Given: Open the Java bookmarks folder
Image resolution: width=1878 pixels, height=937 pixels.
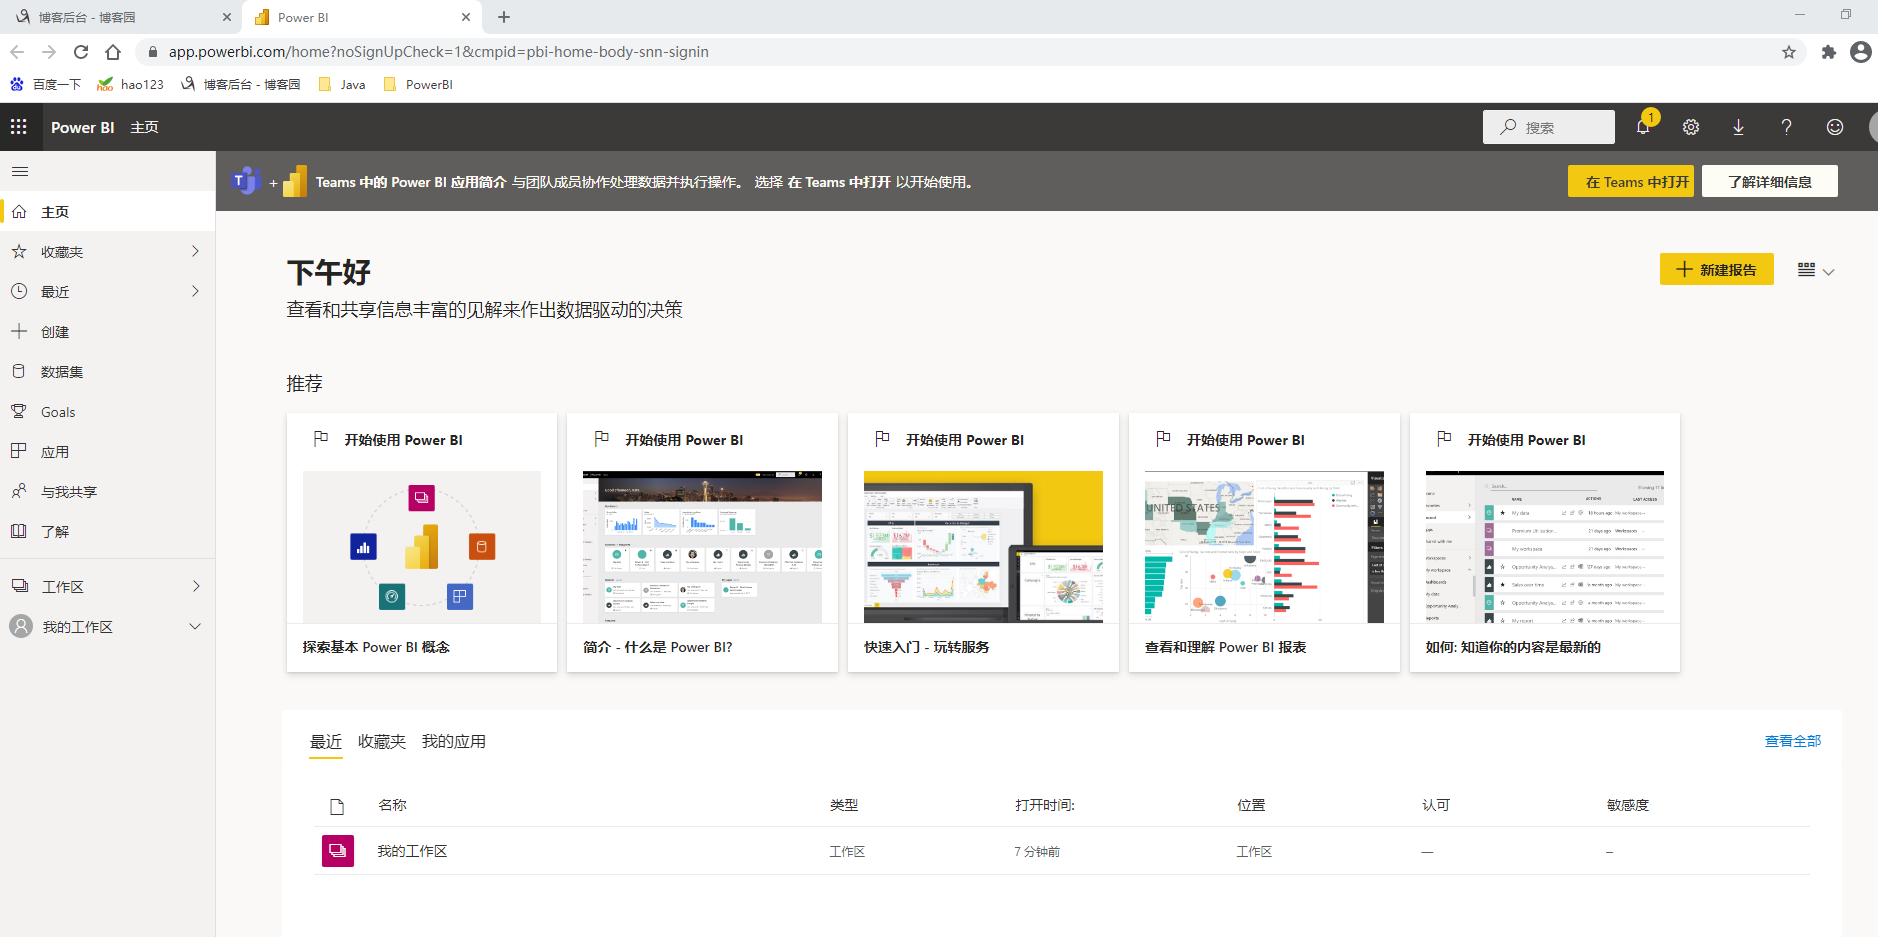Looking at the screenshot, I should [342, 85].
